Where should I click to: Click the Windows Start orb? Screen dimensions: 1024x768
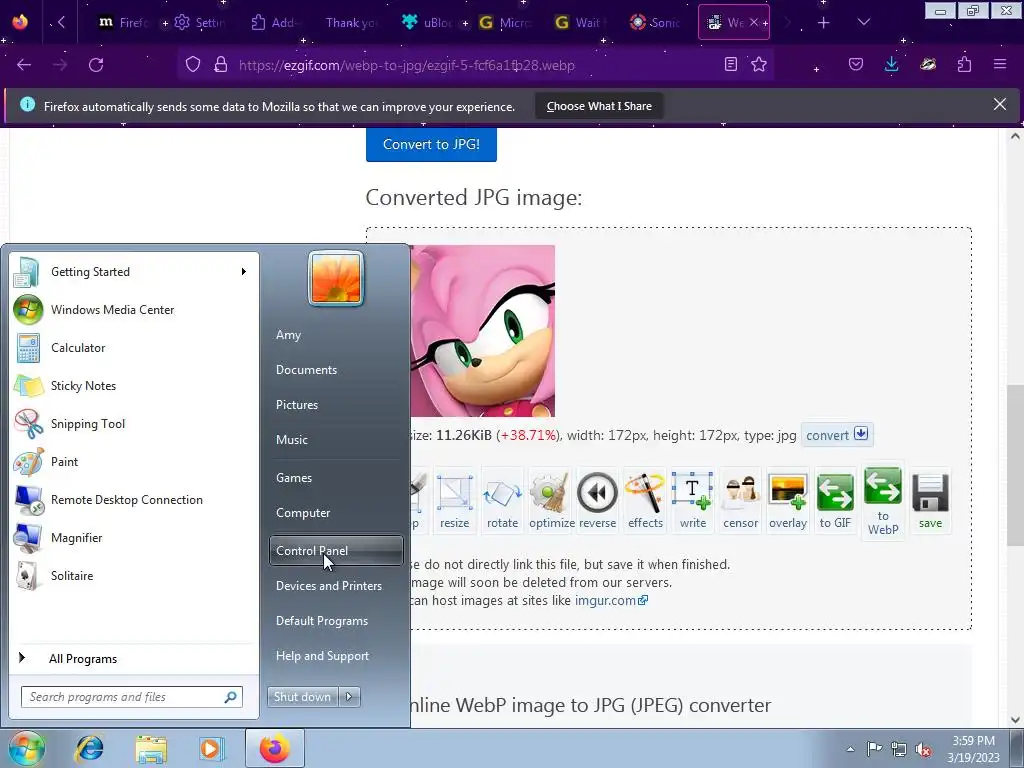coord(27,748)
